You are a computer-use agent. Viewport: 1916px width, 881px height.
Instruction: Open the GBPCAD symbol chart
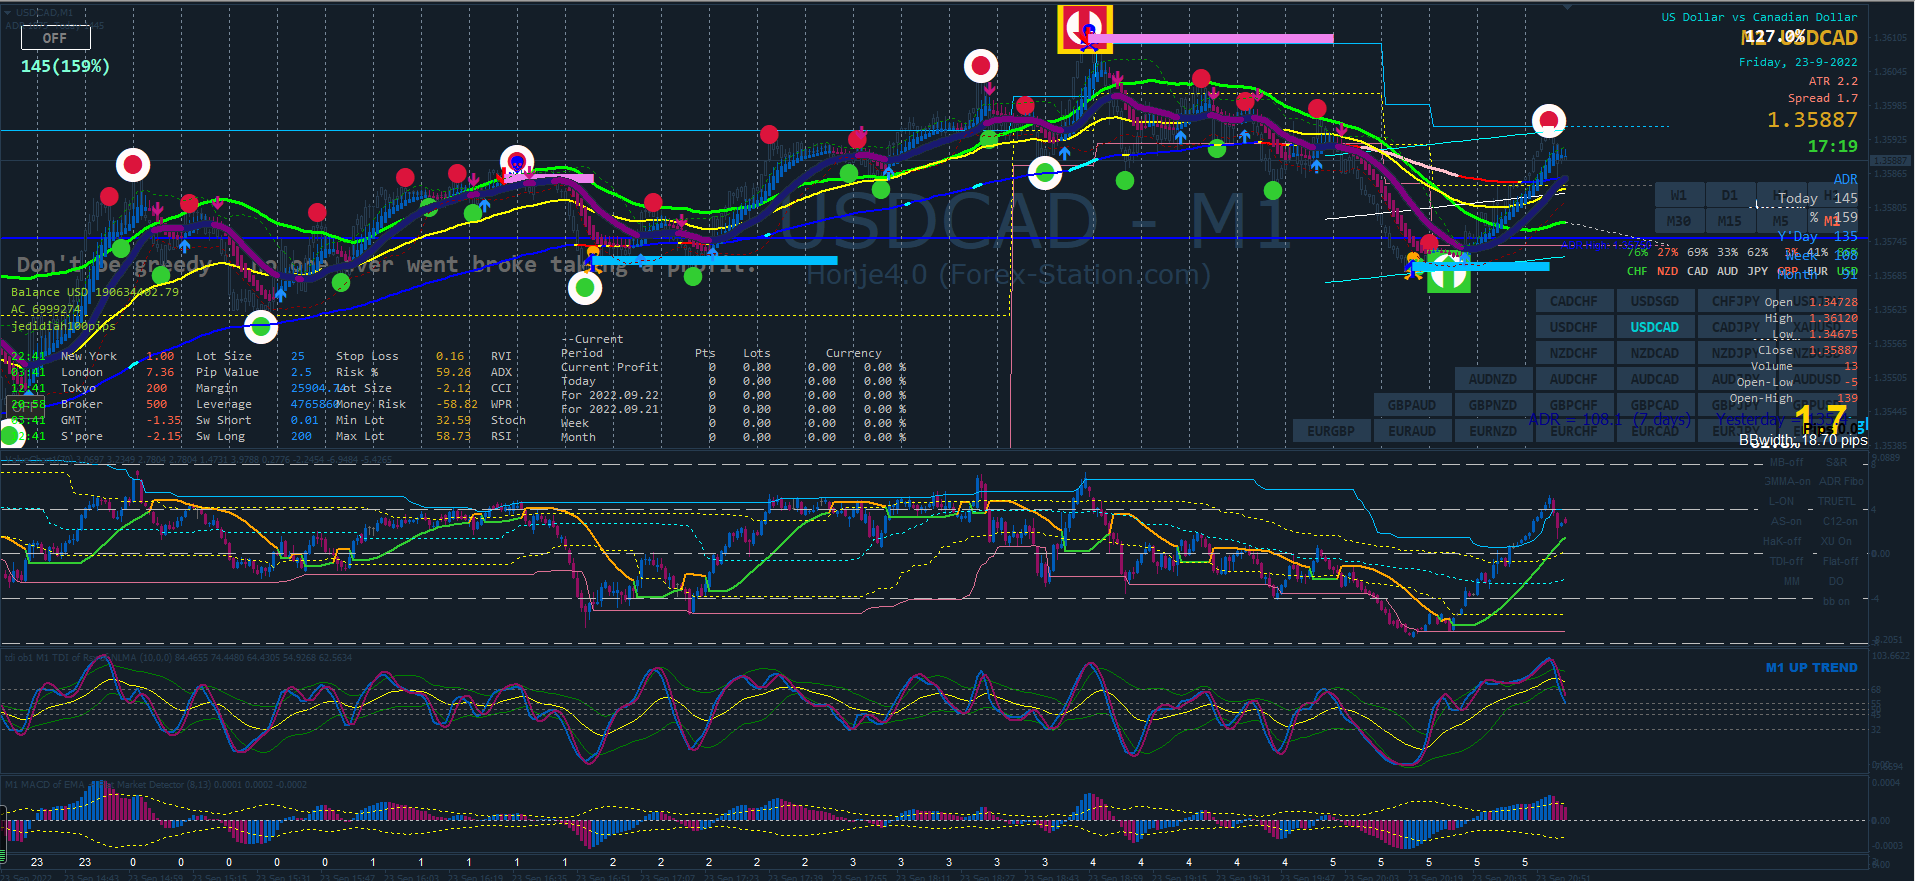pos(1655,405)
